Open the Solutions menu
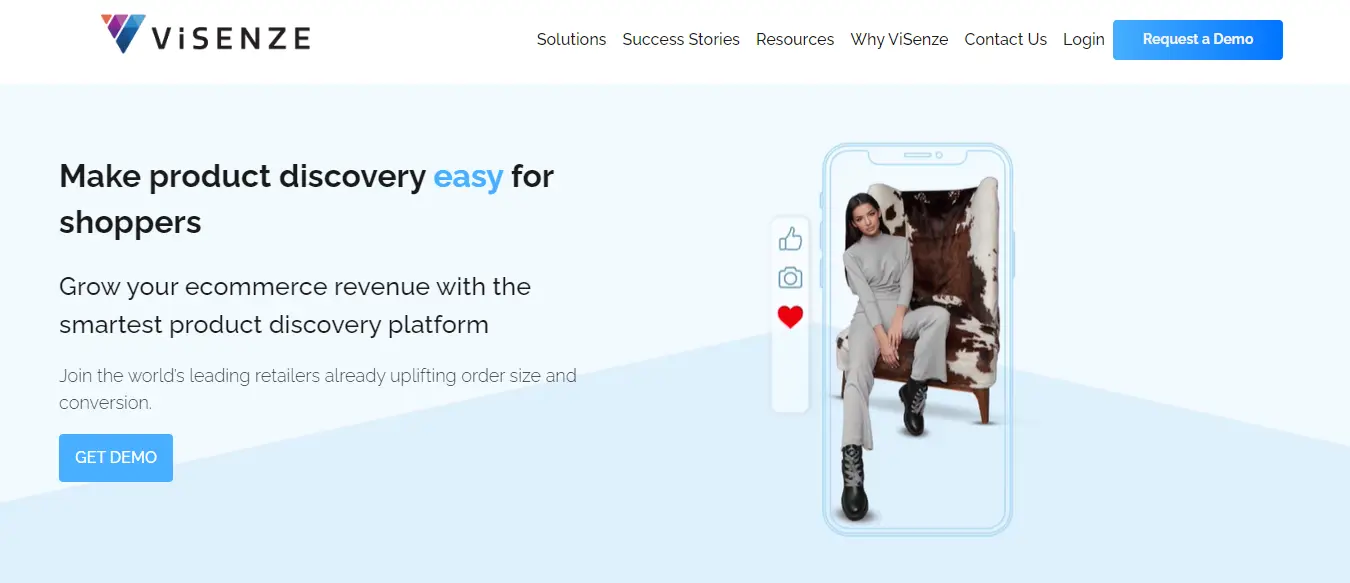This screenshot has width=1350, height=583. coord(571,39)
